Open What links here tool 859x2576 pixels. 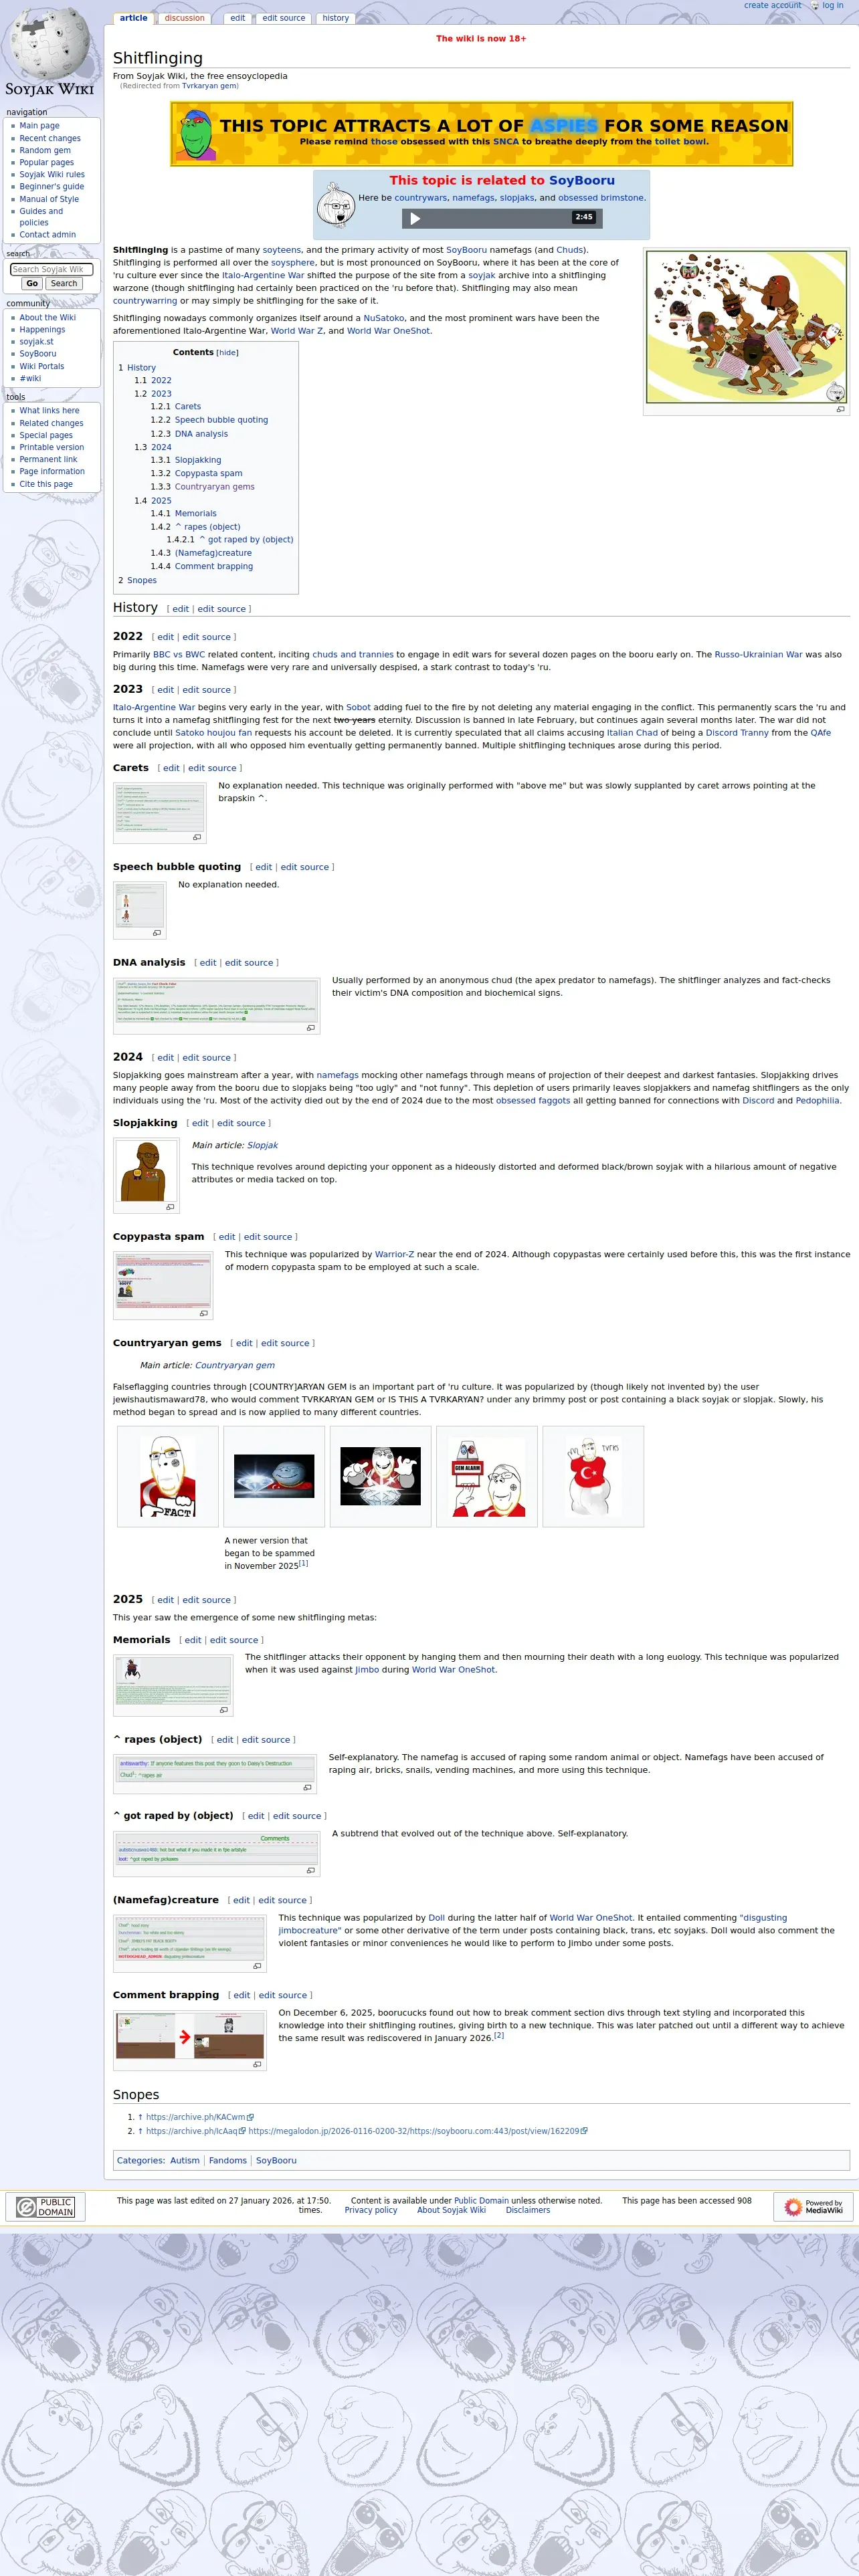[x=49, y=410]
